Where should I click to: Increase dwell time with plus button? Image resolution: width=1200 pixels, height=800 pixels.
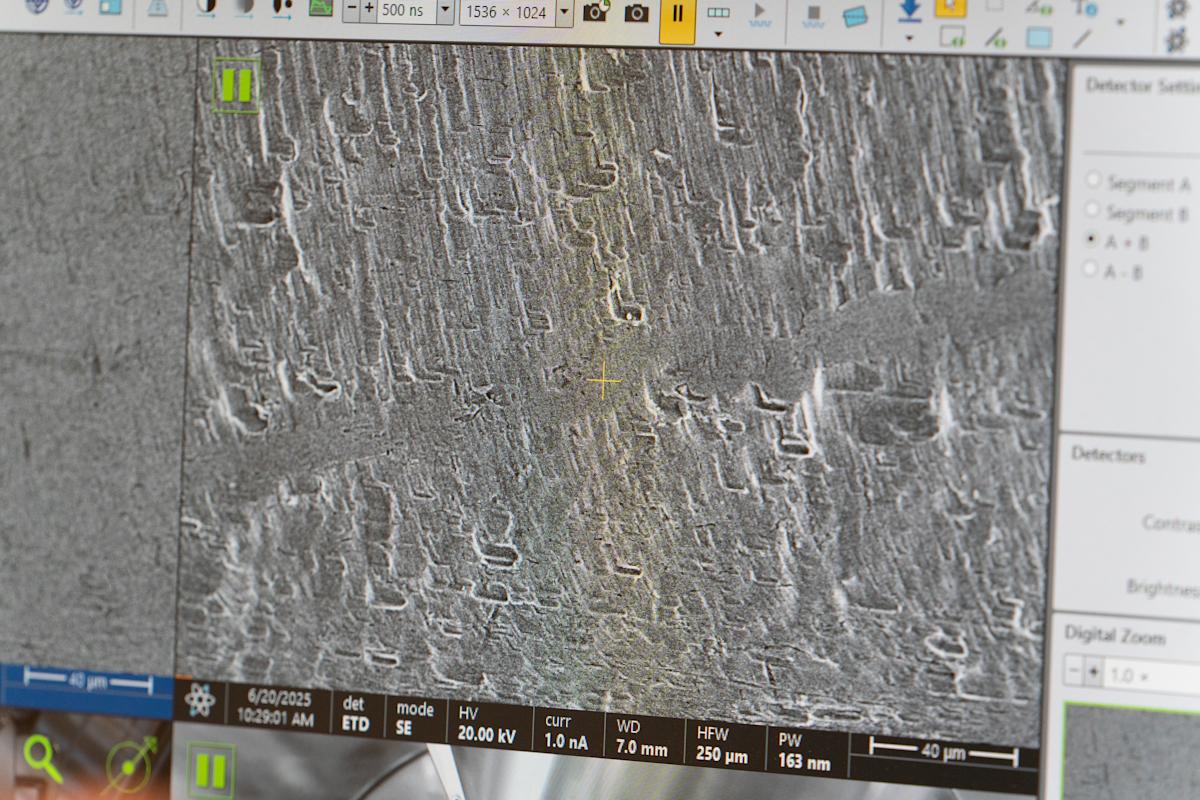(x=368, y=9)
